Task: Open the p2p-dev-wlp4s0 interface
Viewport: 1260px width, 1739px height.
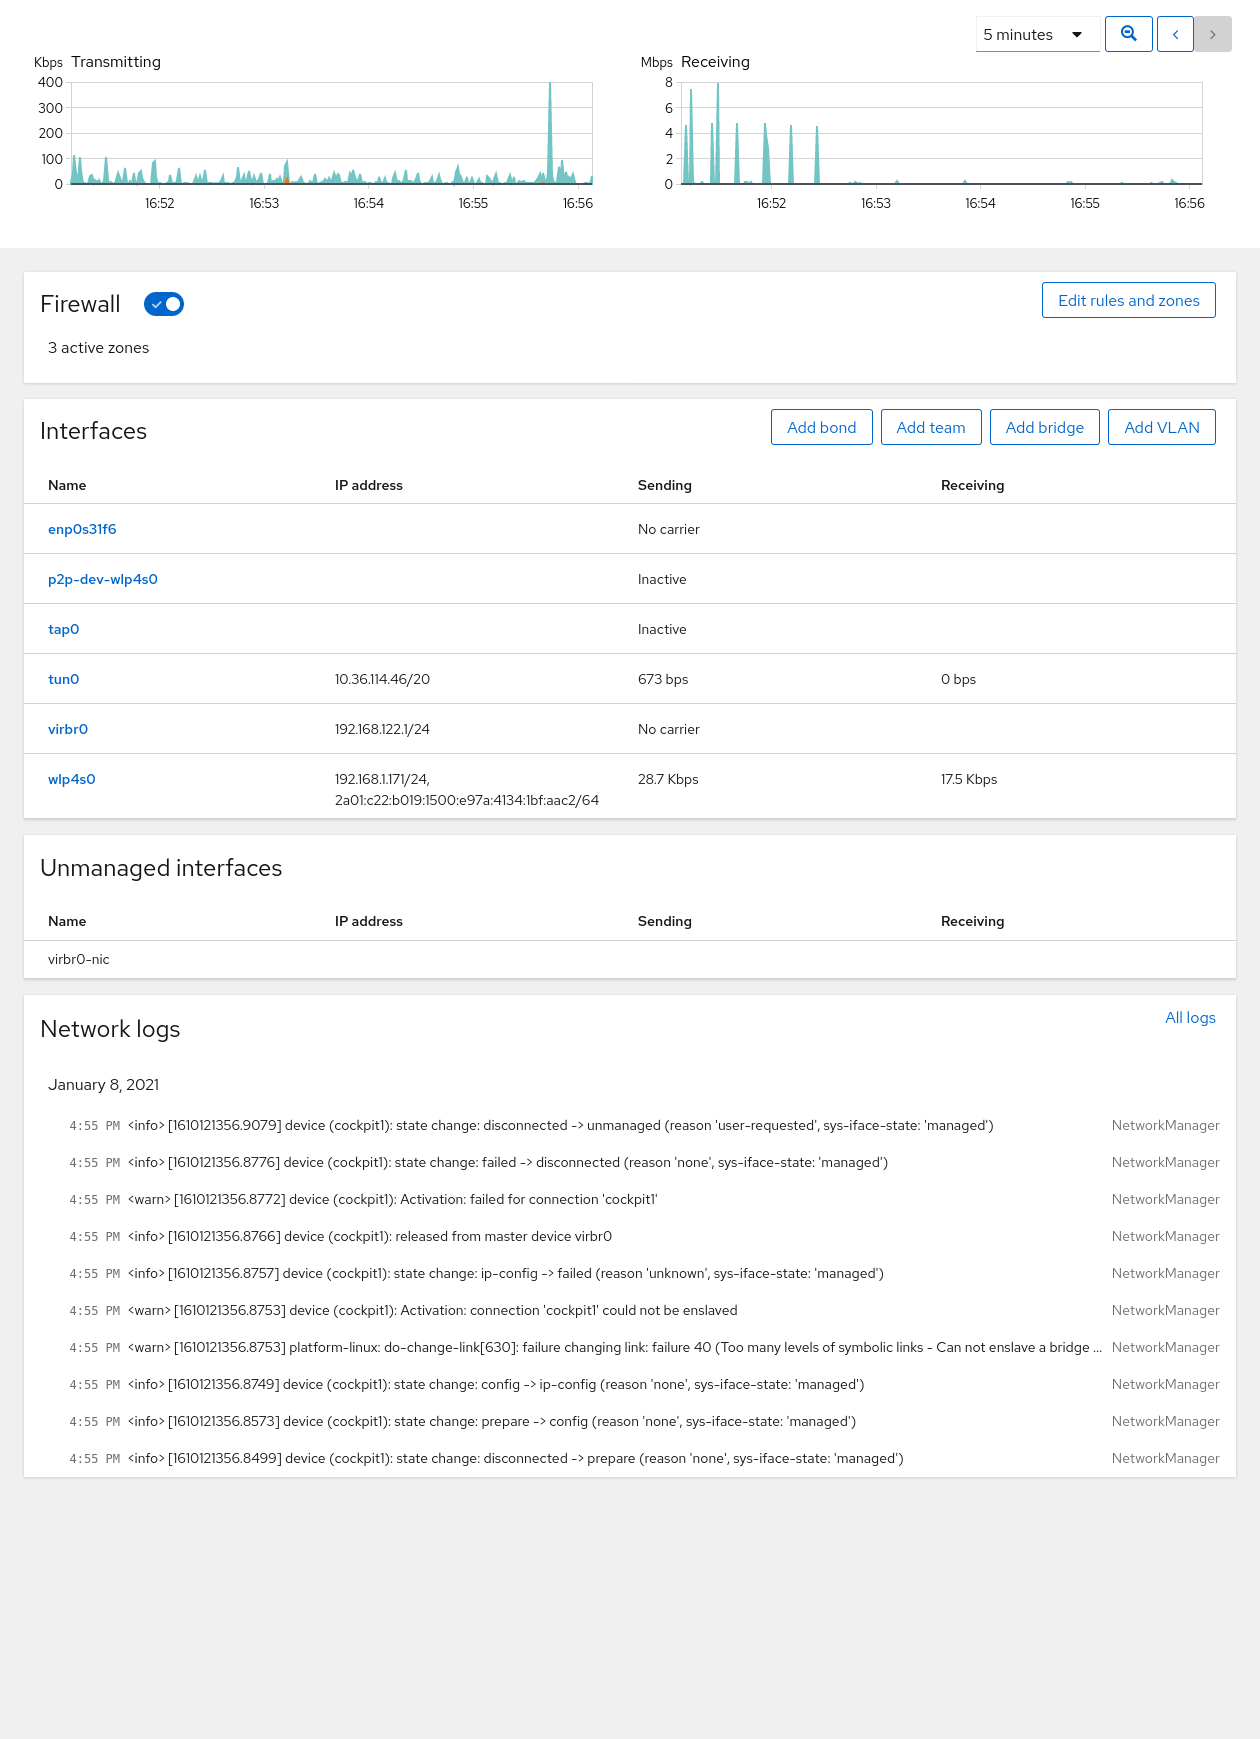Action: point(103,579)
